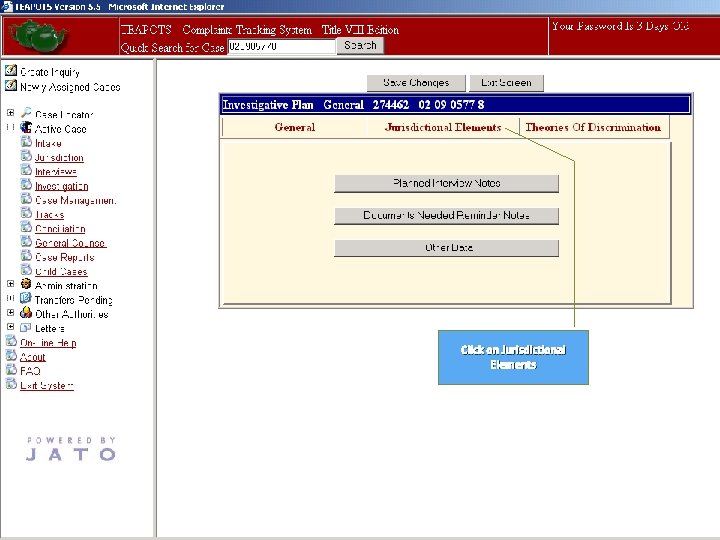Click the Newly Assigned Cases icon

(11, 85)
